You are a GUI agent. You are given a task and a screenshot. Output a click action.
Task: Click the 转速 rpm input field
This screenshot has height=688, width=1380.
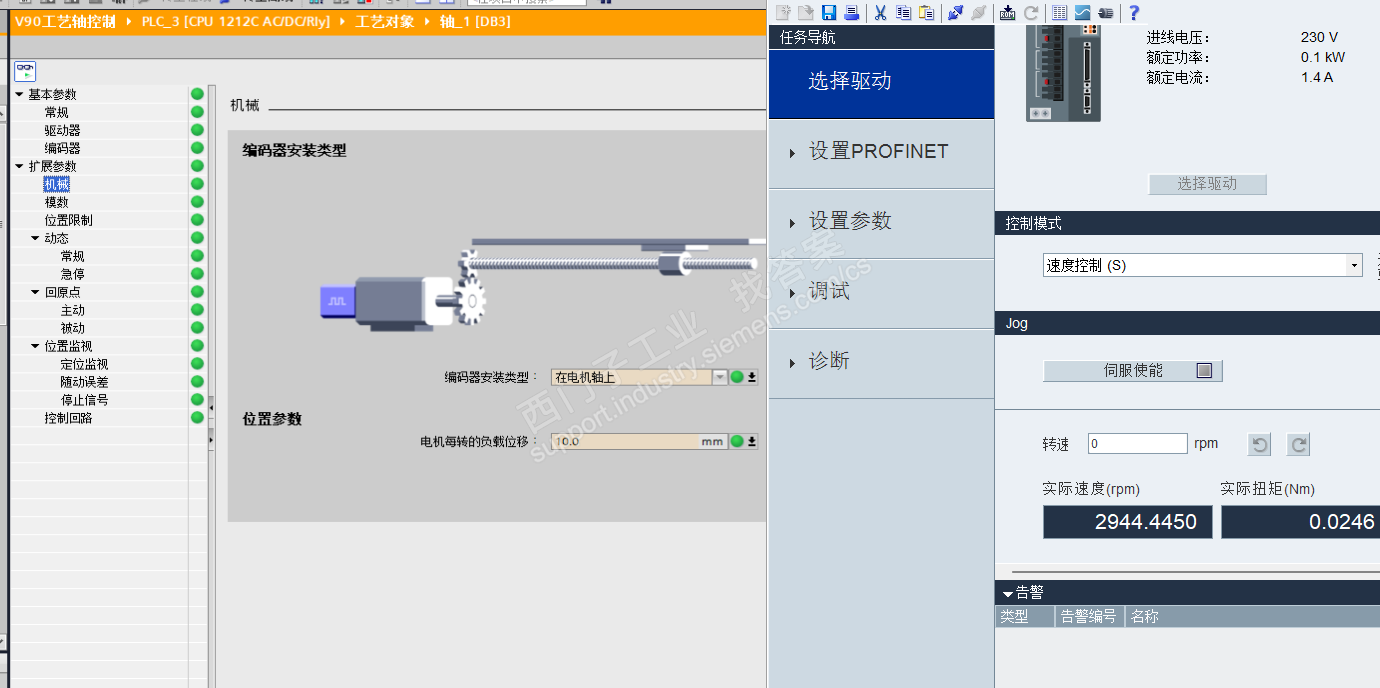[1137, 443]
